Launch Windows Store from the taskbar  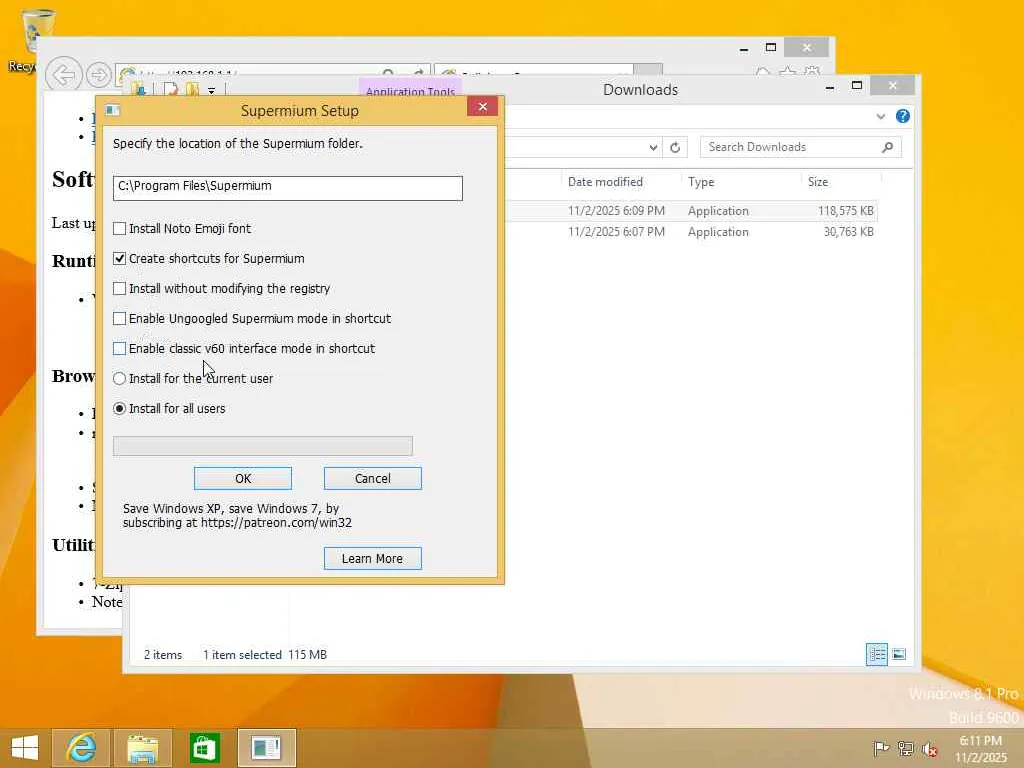204,748
